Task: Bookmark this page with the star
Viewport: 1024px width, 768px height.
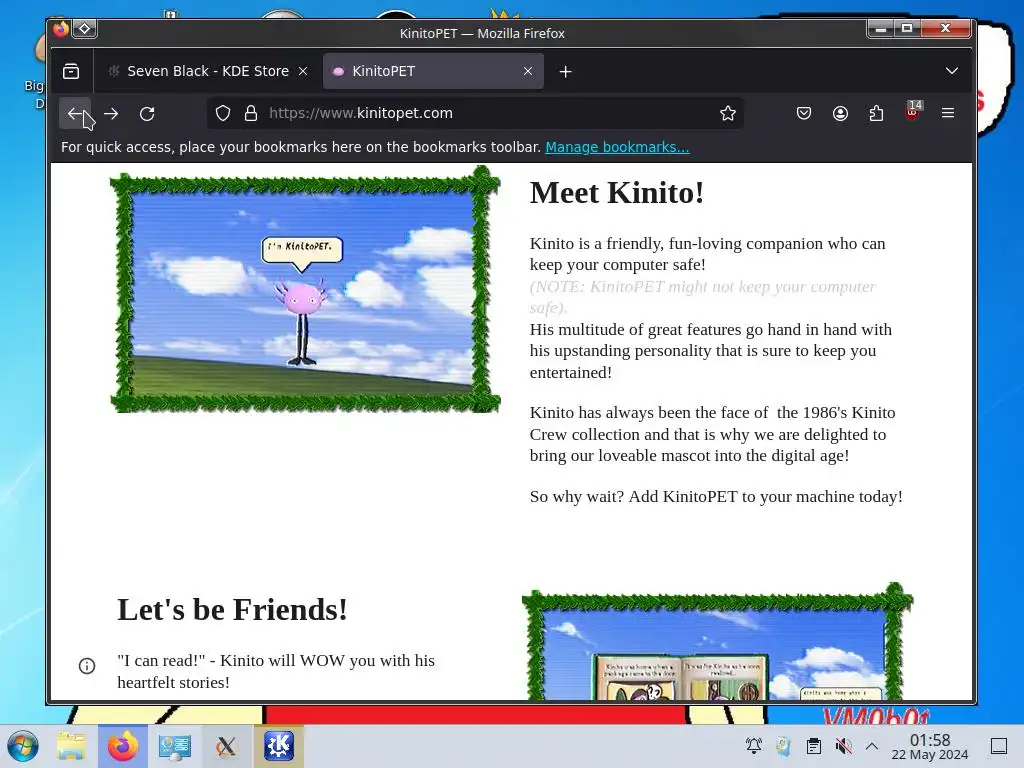Action: 728,114
